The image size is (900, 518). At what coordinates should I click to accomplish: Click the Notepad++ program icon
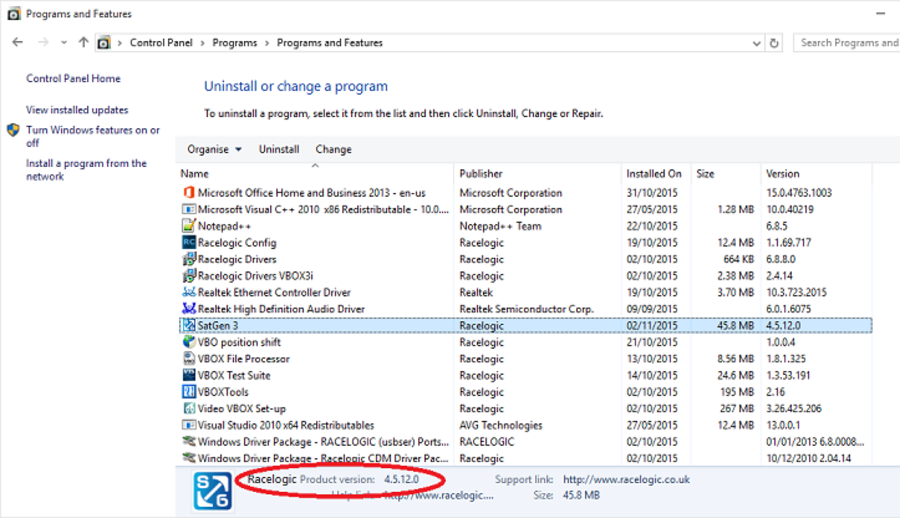tap(189, 226)
